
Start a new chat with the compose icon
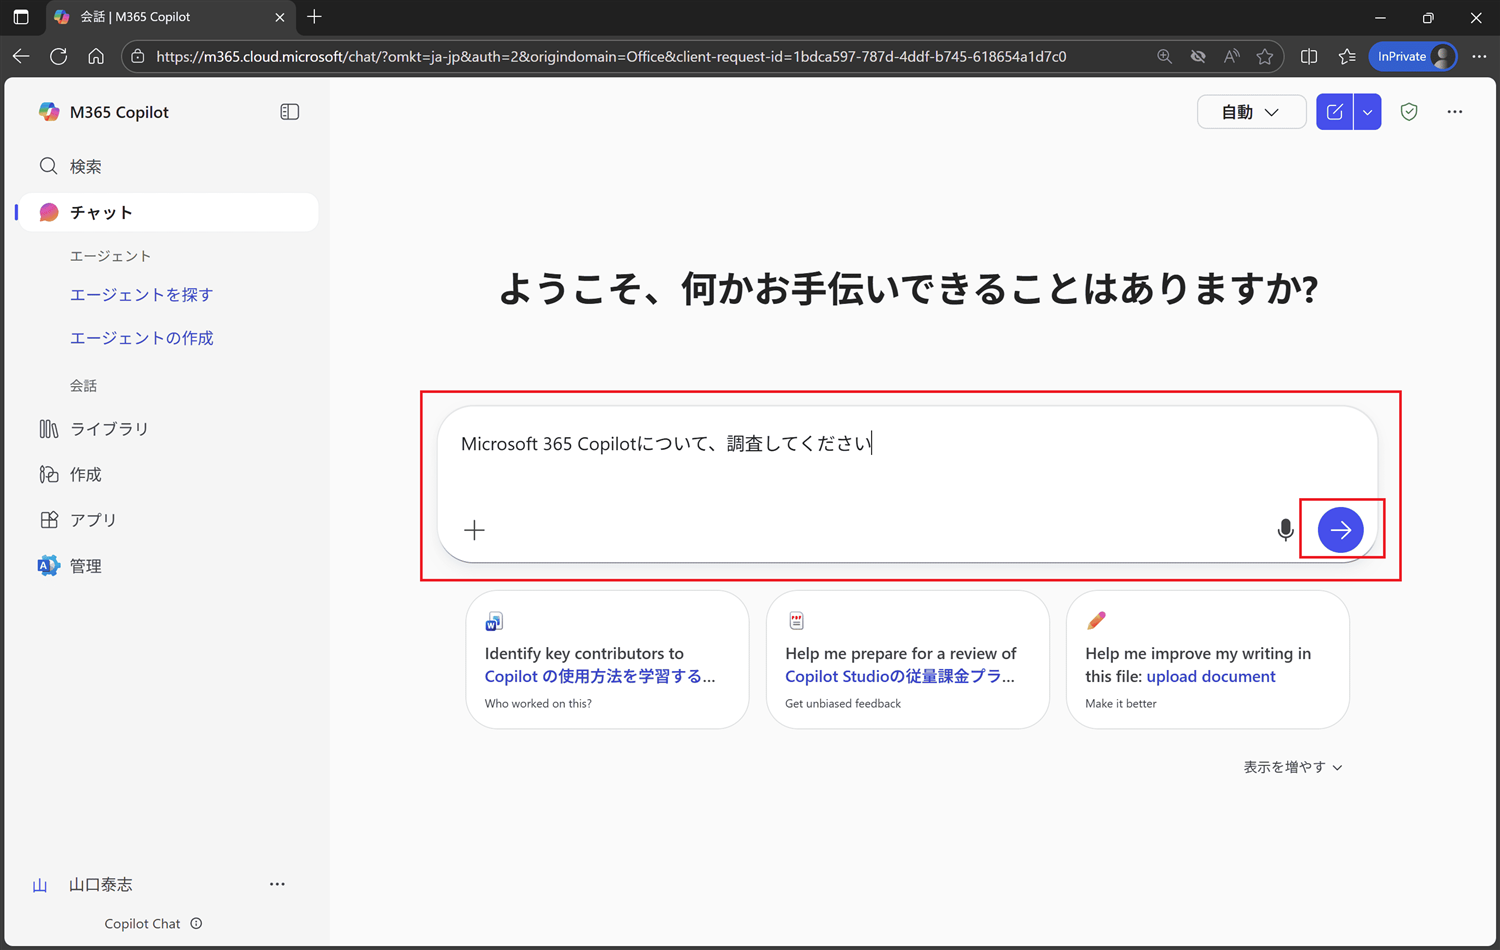tap(1334, 112)
